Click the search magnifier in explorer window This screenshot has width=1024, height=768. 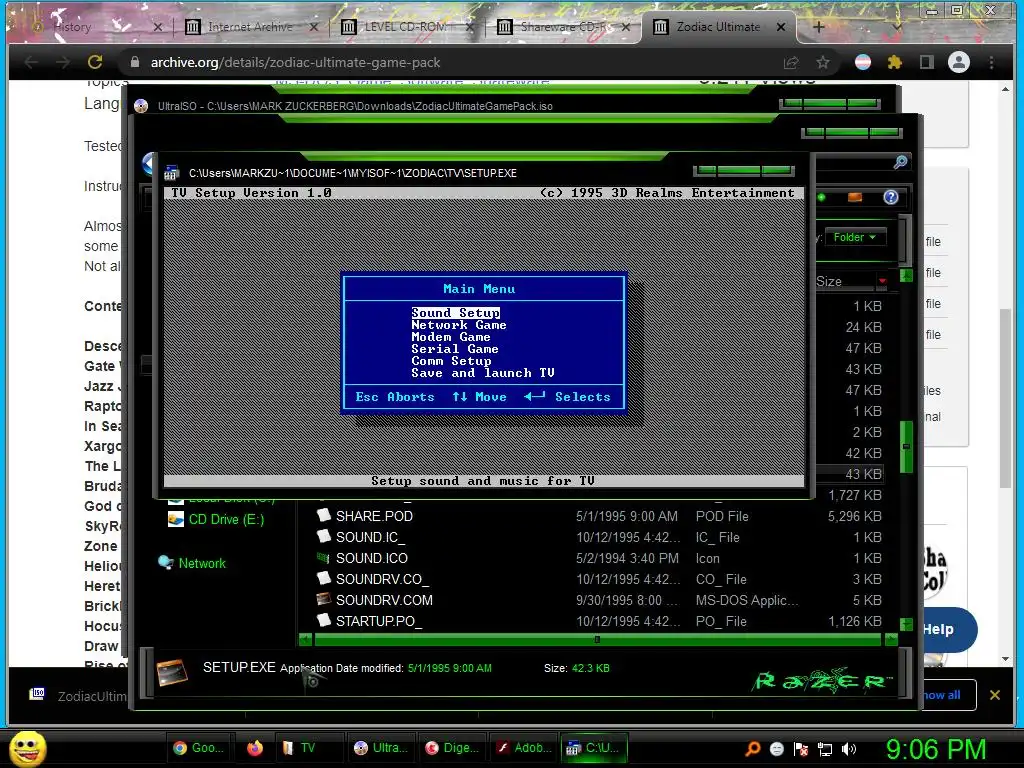click(900, 162)
